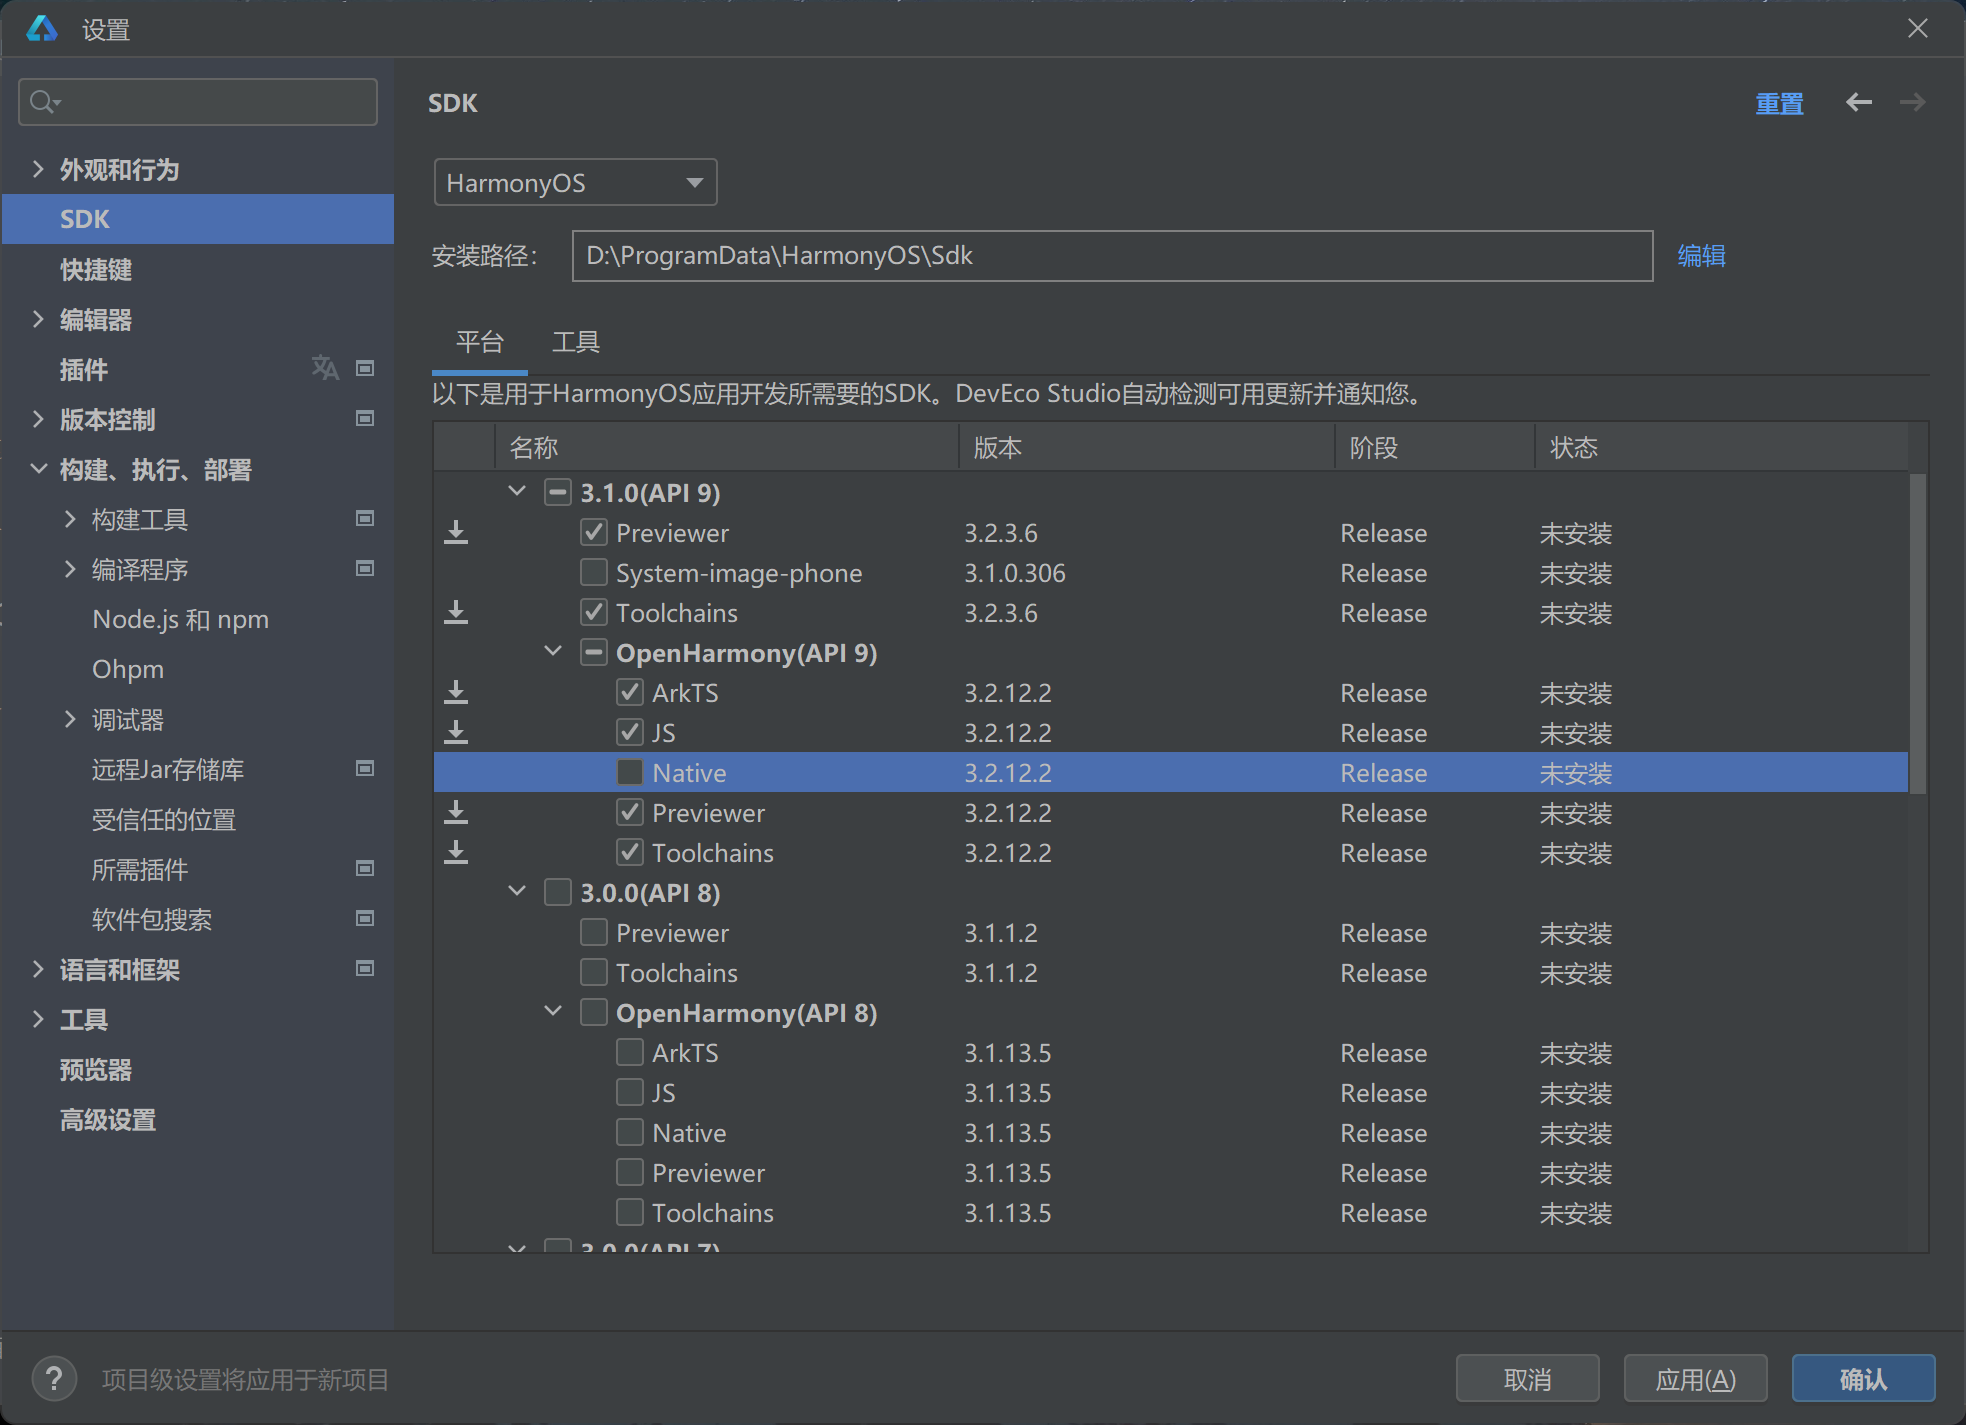The width and height of the screenshot is (1966, 1425).
Task: Click the SDK list vertical scrollbar
Action: click(x=1918, y=634)
